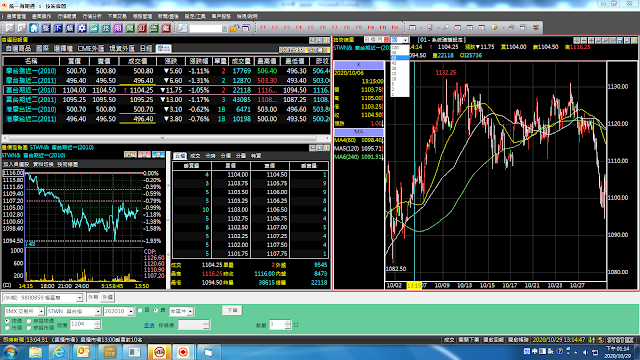
Task: Select the 日 period button on the chart
Action: pos(367,40)
